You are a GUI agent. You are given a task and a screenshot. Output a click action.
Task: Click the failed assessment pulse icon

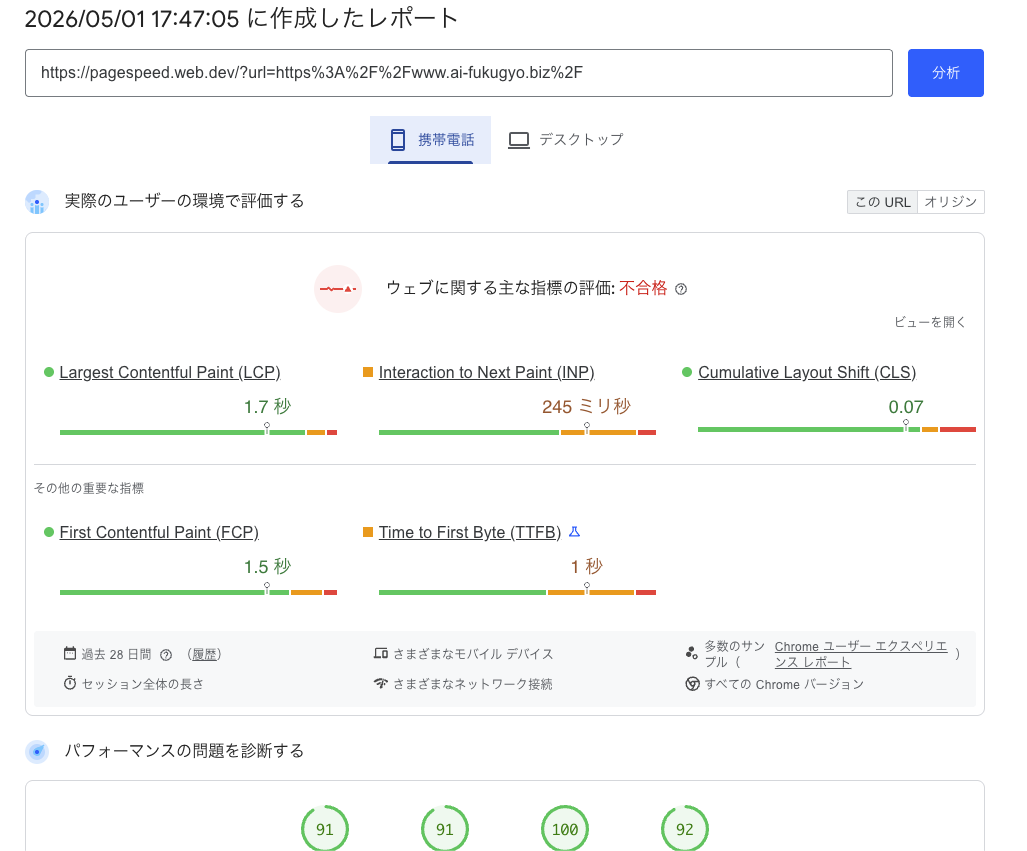(338, 289)
